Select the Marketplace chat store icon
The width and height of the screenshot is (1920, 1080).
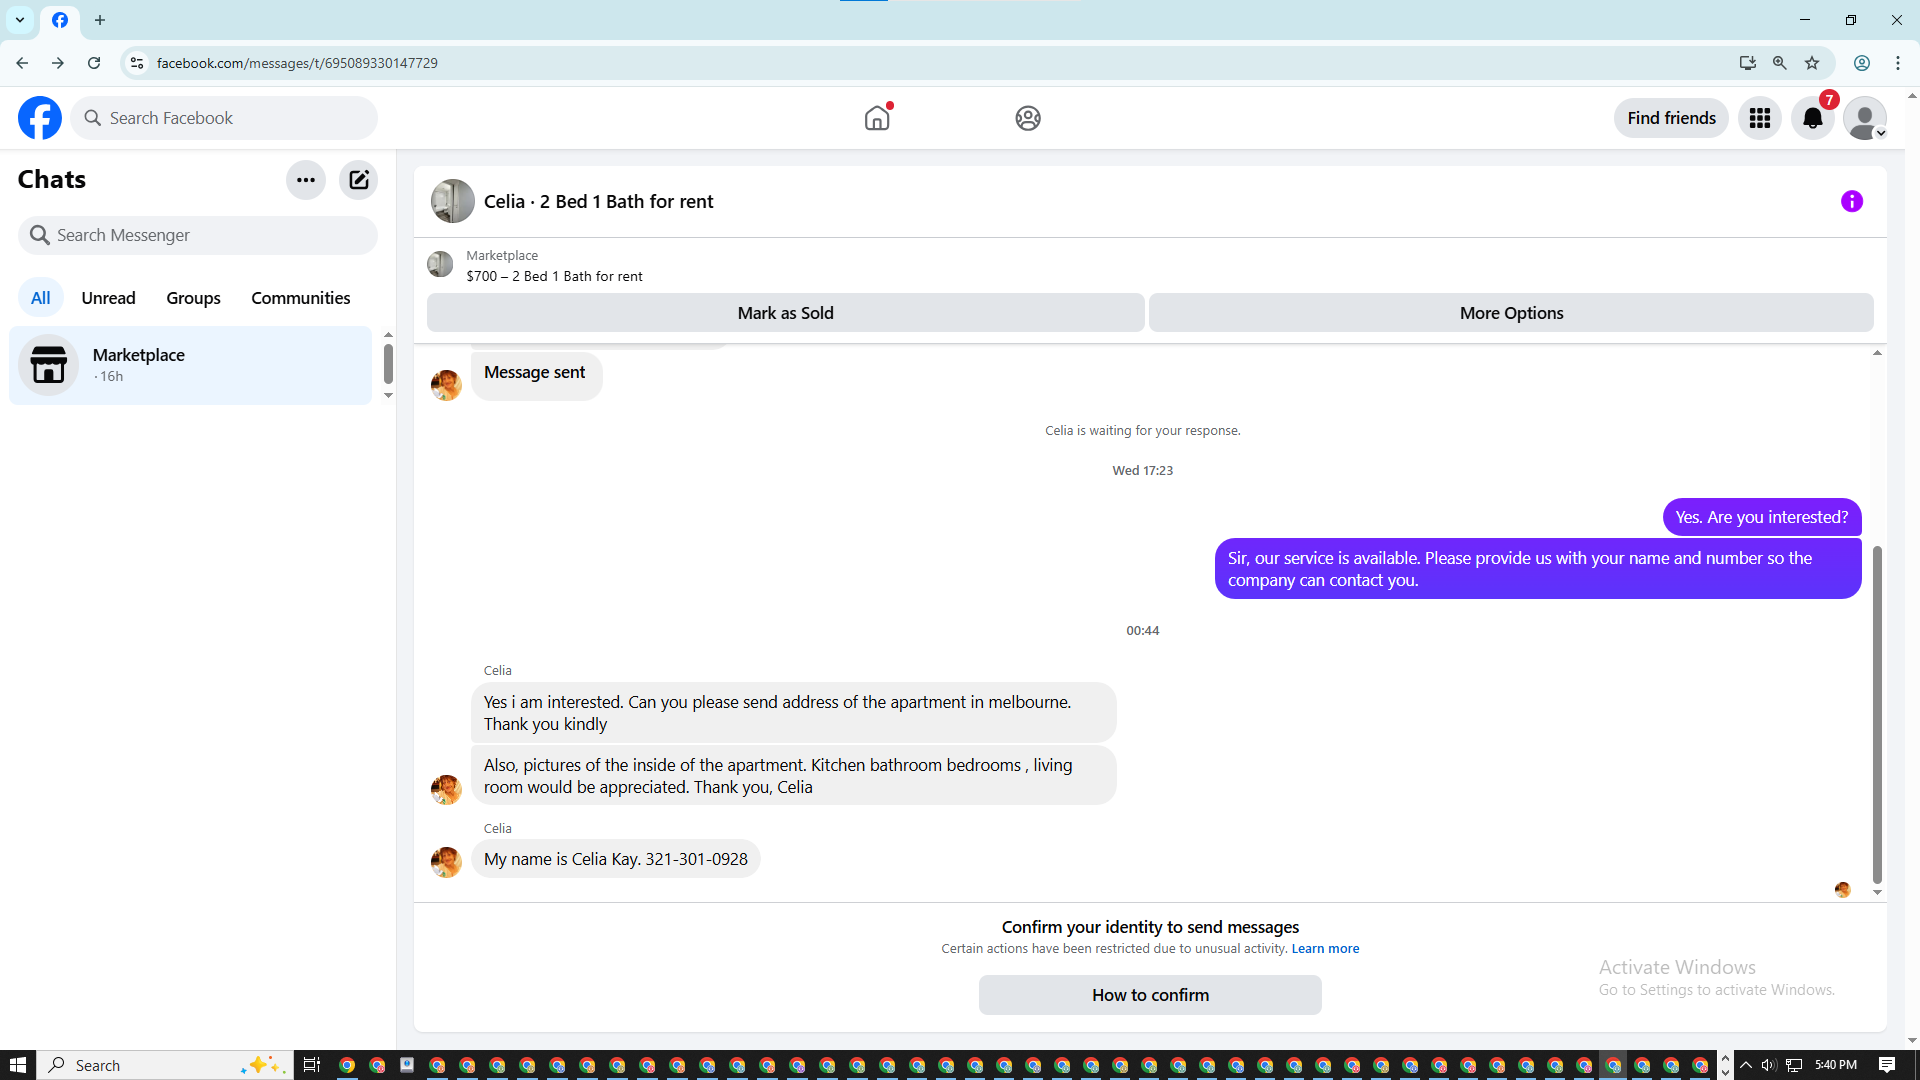(x=48, y=365)
